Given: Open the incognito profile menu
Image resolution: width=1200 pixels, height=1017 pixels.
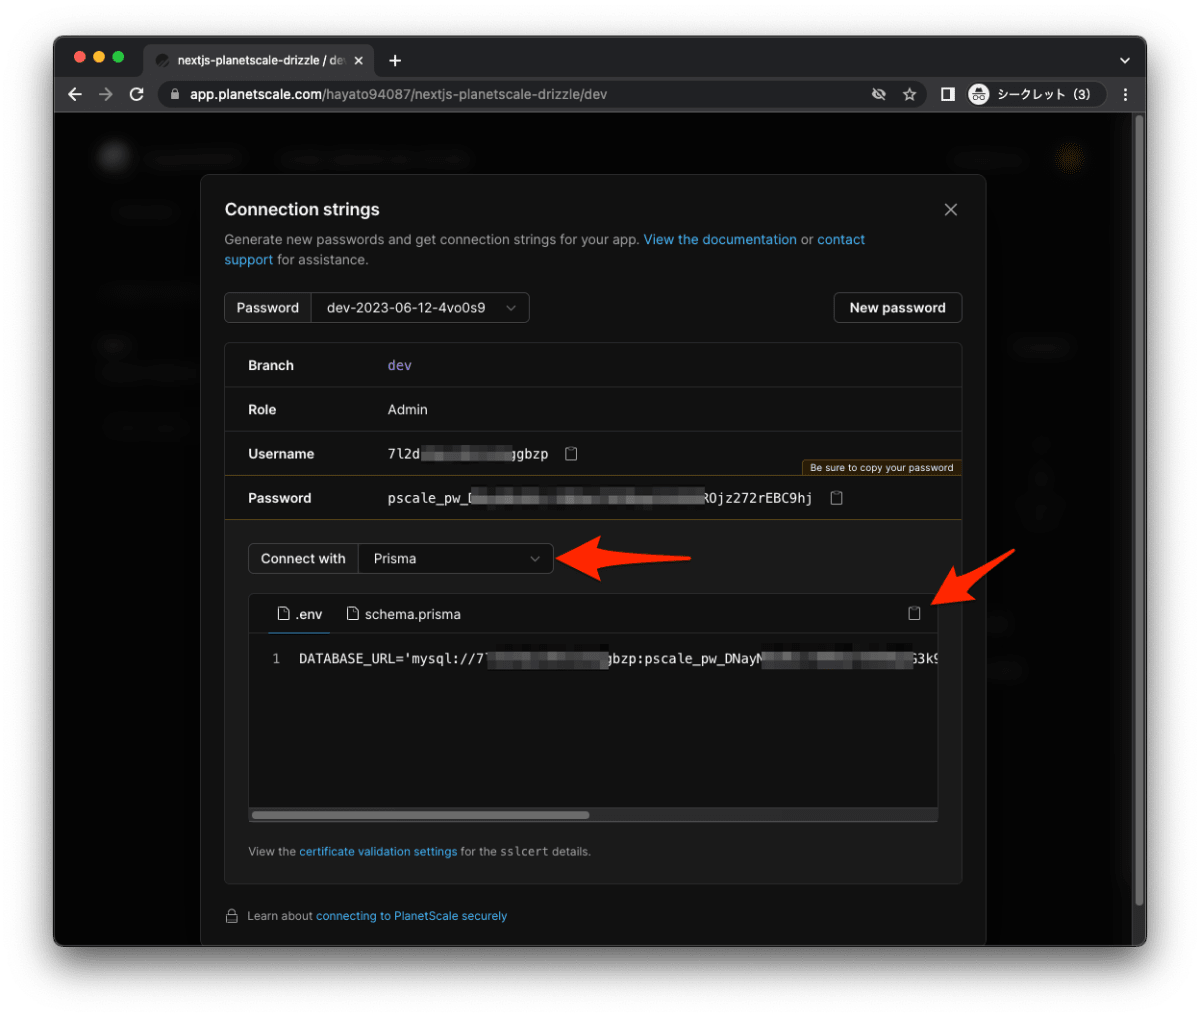Looking at the screenshot, I should click(1036, 94).
